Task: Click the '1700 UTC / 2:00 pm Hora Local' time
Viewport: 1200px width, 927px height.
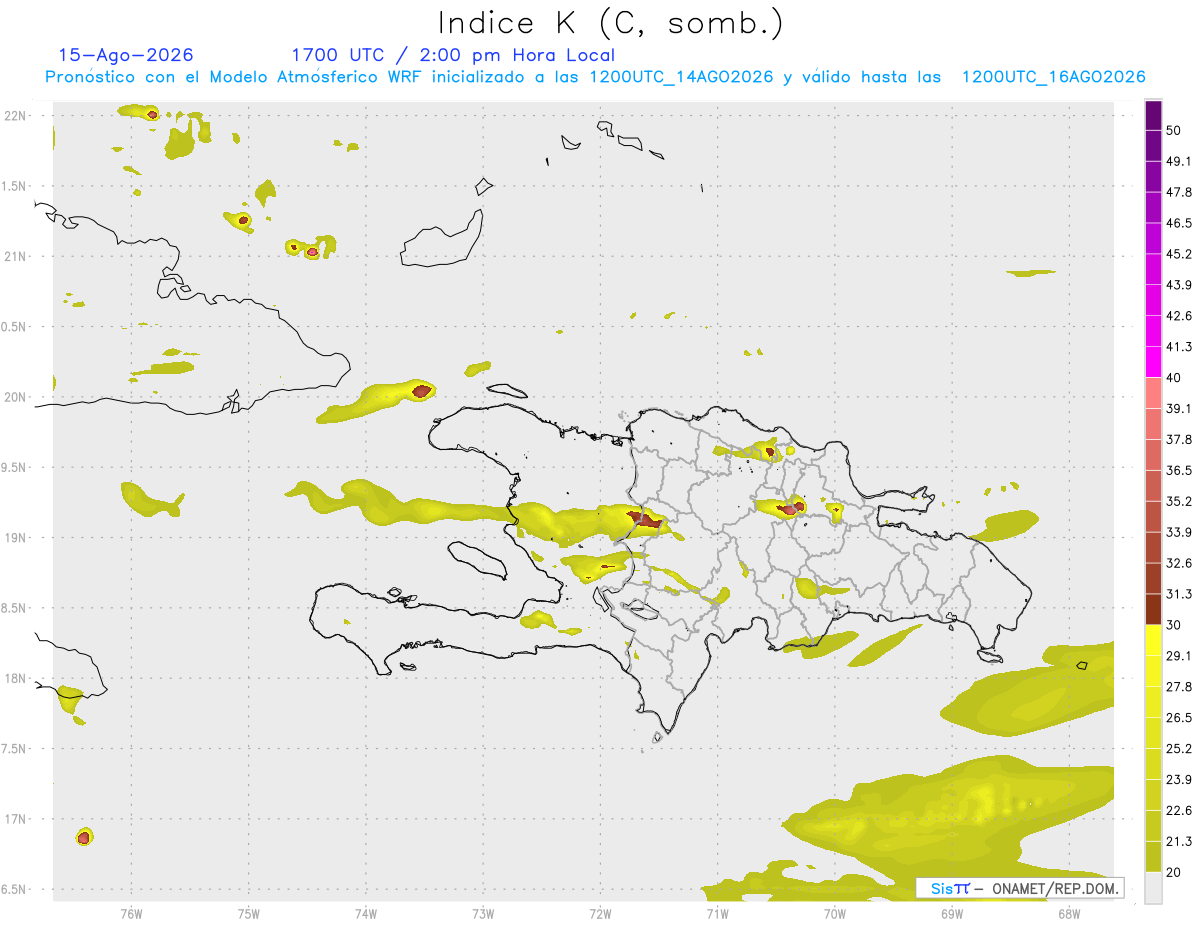Action: coord(453,55)
